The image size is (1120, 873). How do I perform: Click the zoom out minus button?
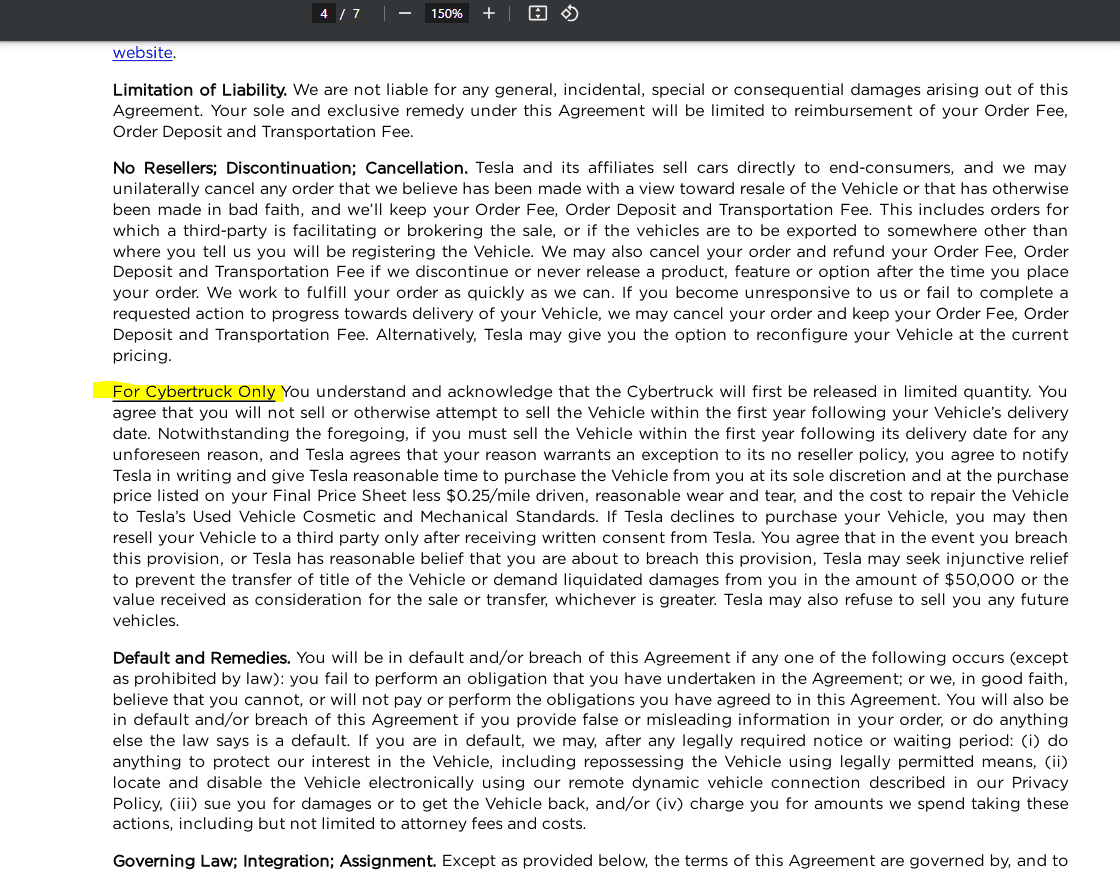(405, 14)
